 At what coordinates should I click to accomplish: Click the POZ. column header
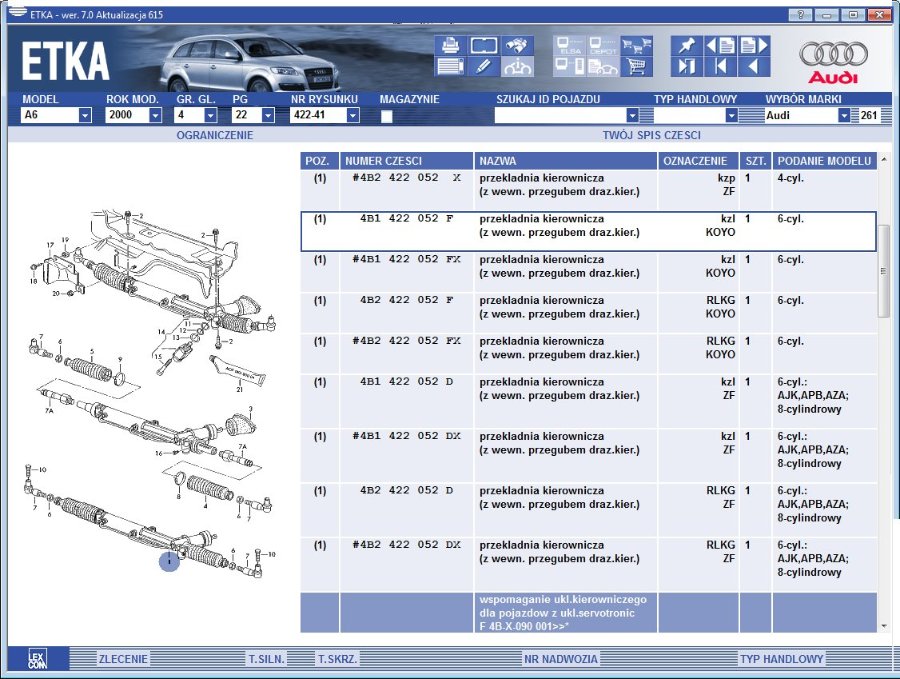(x=320, y=161)
